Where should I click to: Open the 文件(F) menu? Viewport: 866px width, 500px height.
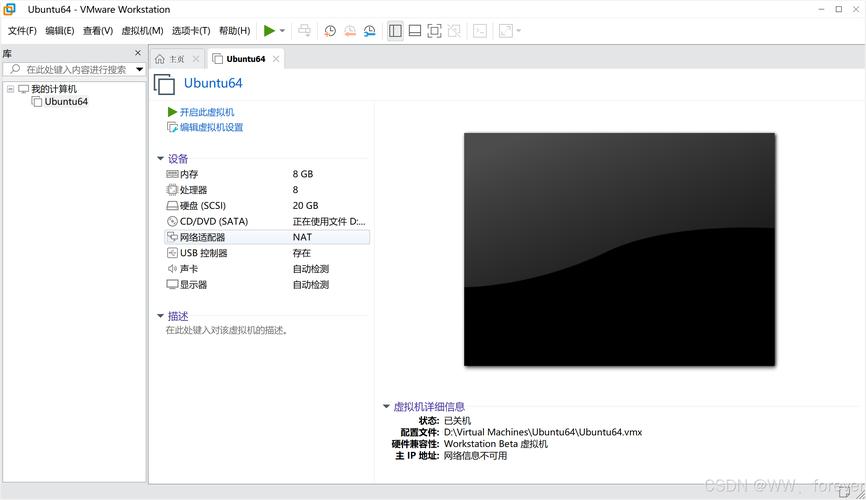pos(22,31)
